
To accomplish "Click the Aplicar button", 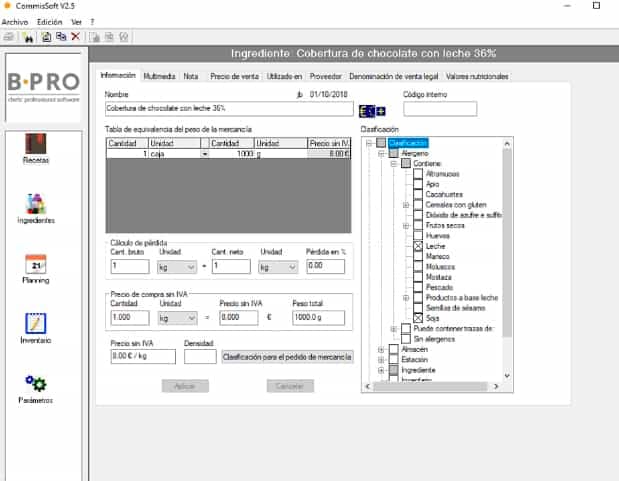I will pyautogui.click(x=185, y=386).
